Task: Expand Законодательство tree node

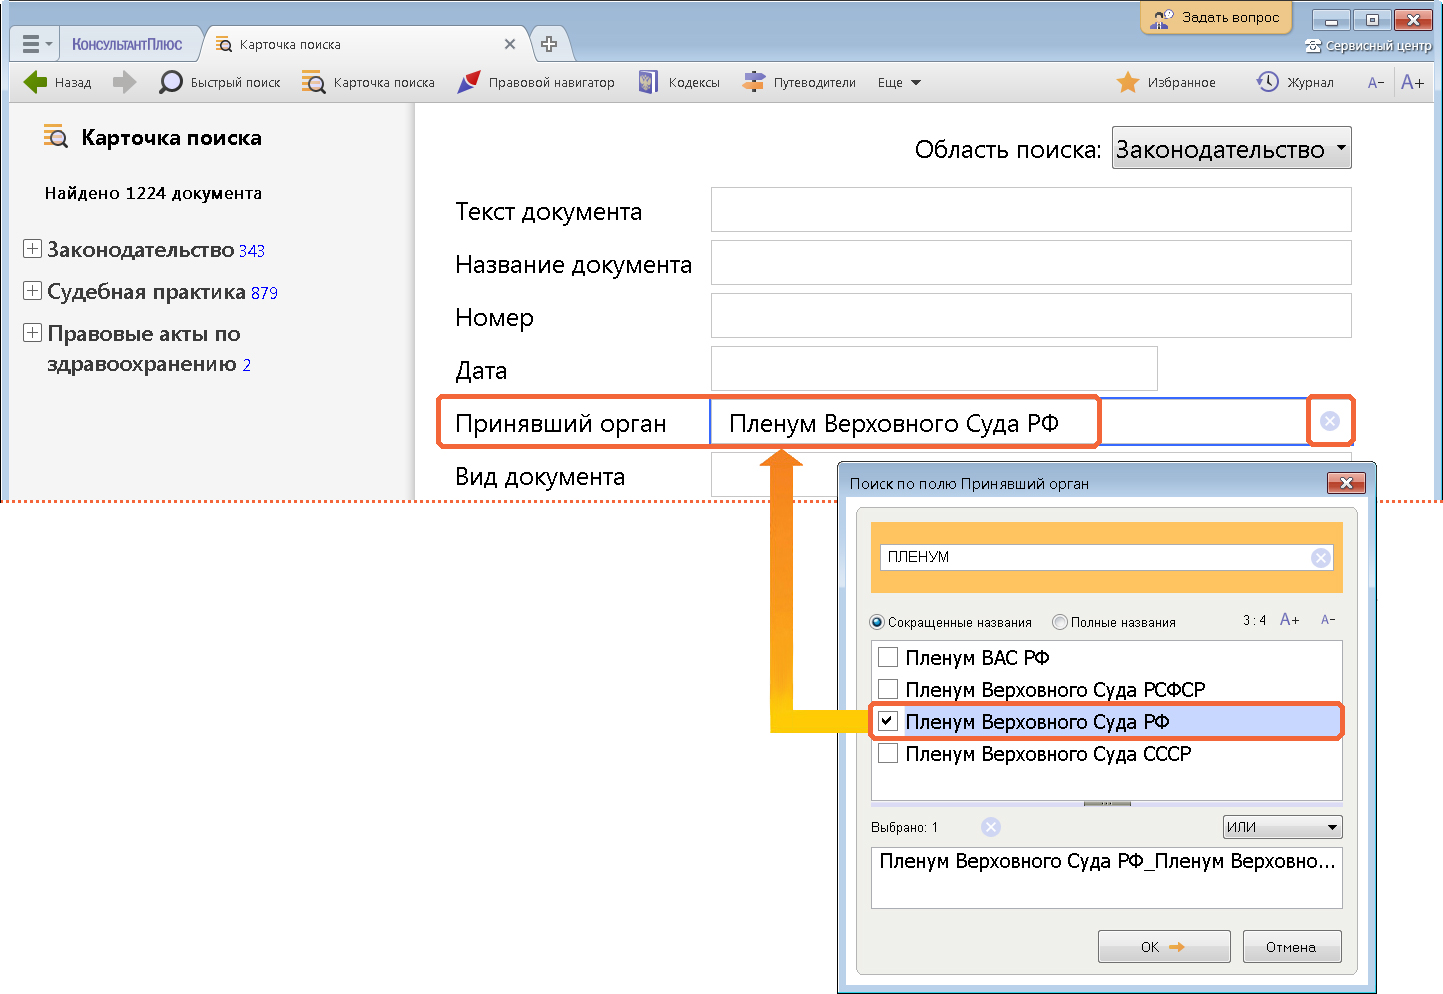Action: (32, 248)
